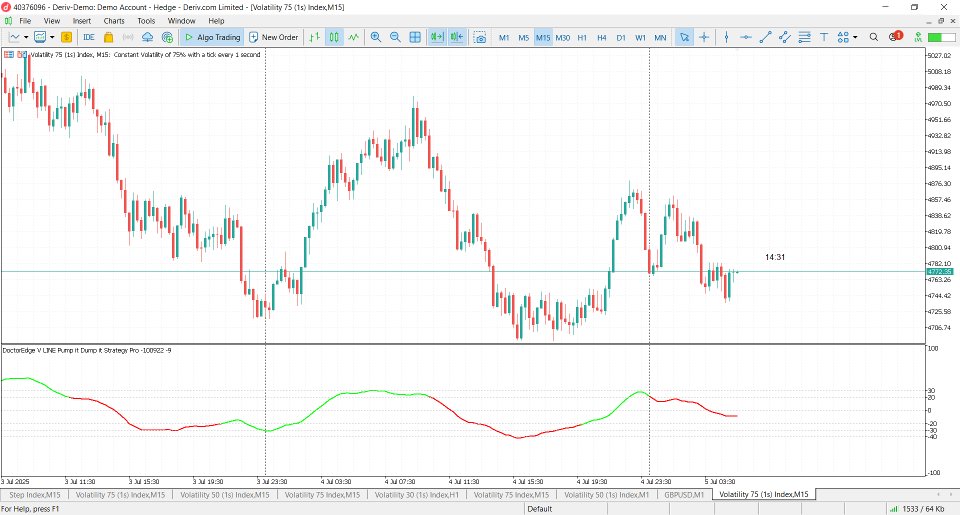Open the Tools menu
960x515 pixels.
click(146, 21)
